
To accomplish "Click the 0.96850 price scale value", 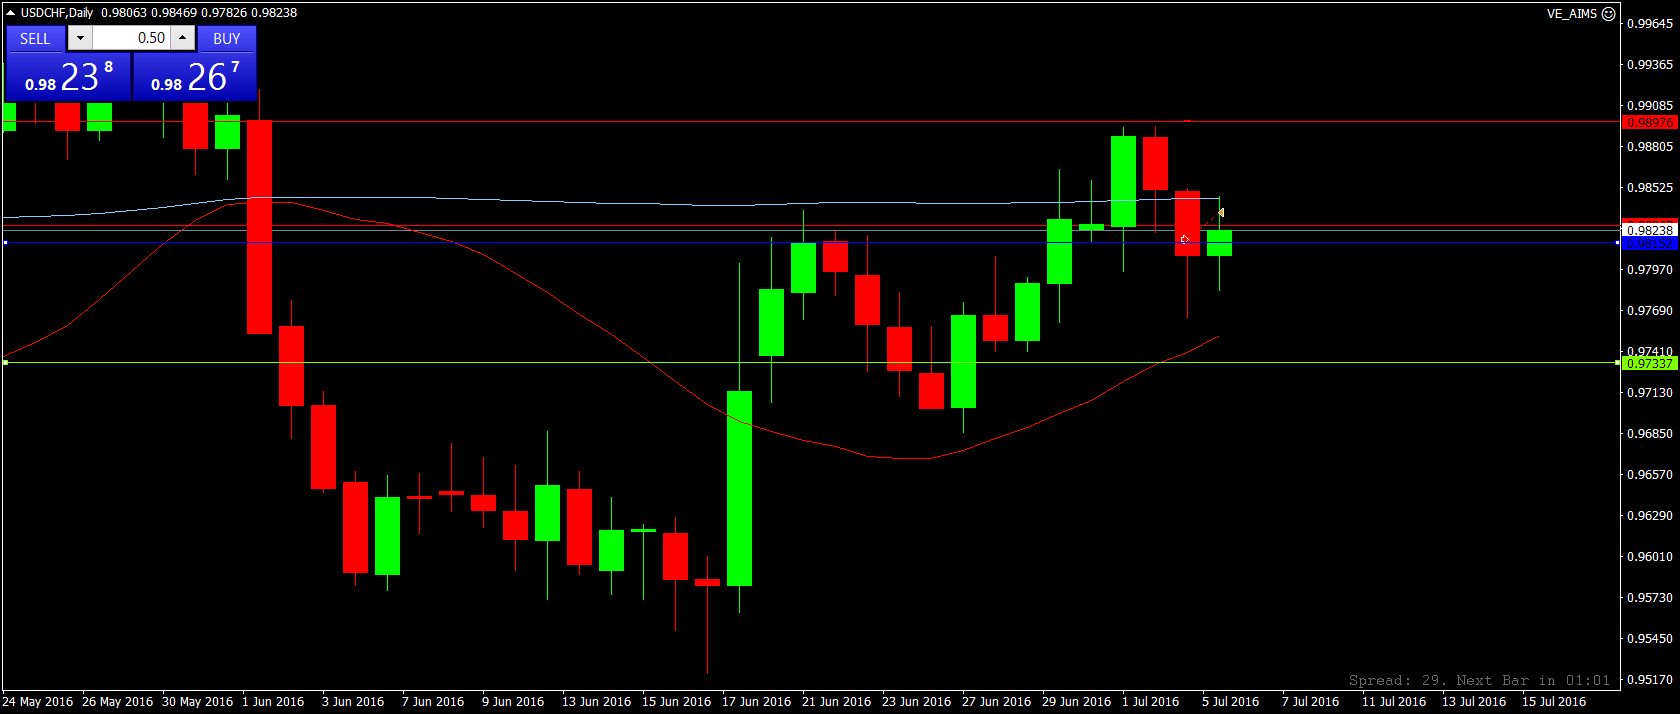I will point(1650,433).
